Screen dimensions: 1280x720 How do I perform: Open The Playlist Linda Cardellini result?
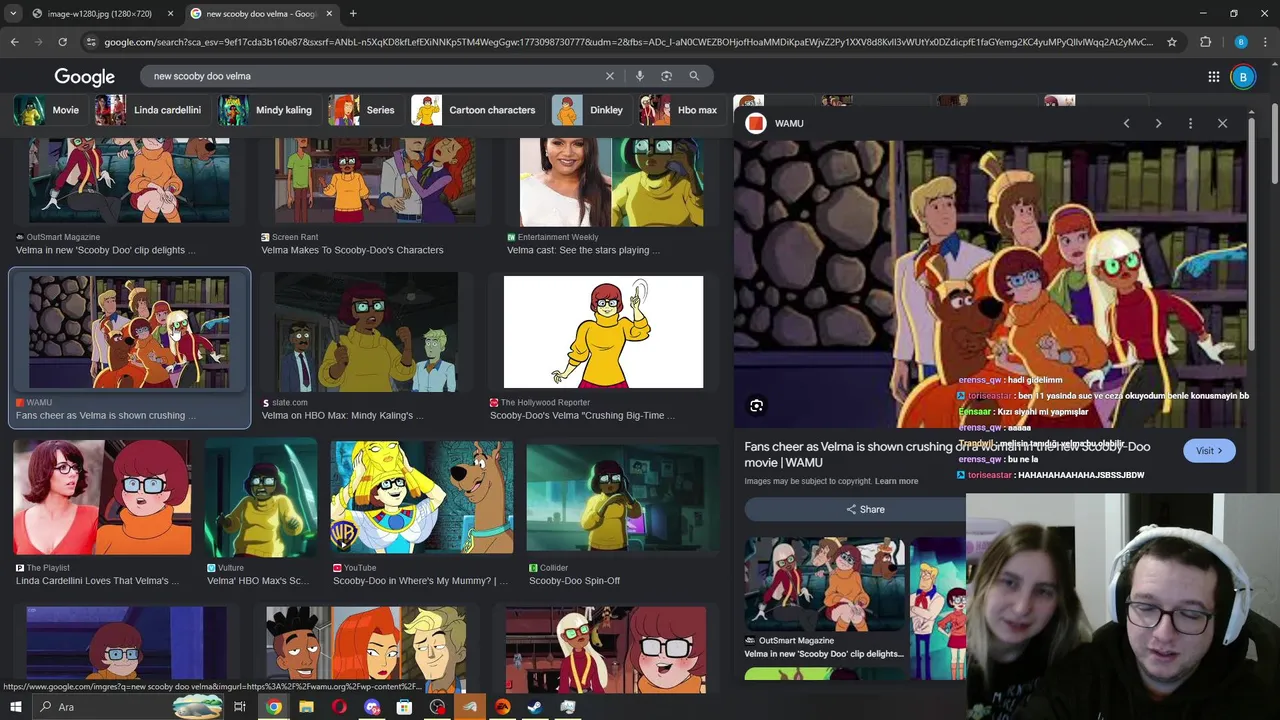[102, 514]
